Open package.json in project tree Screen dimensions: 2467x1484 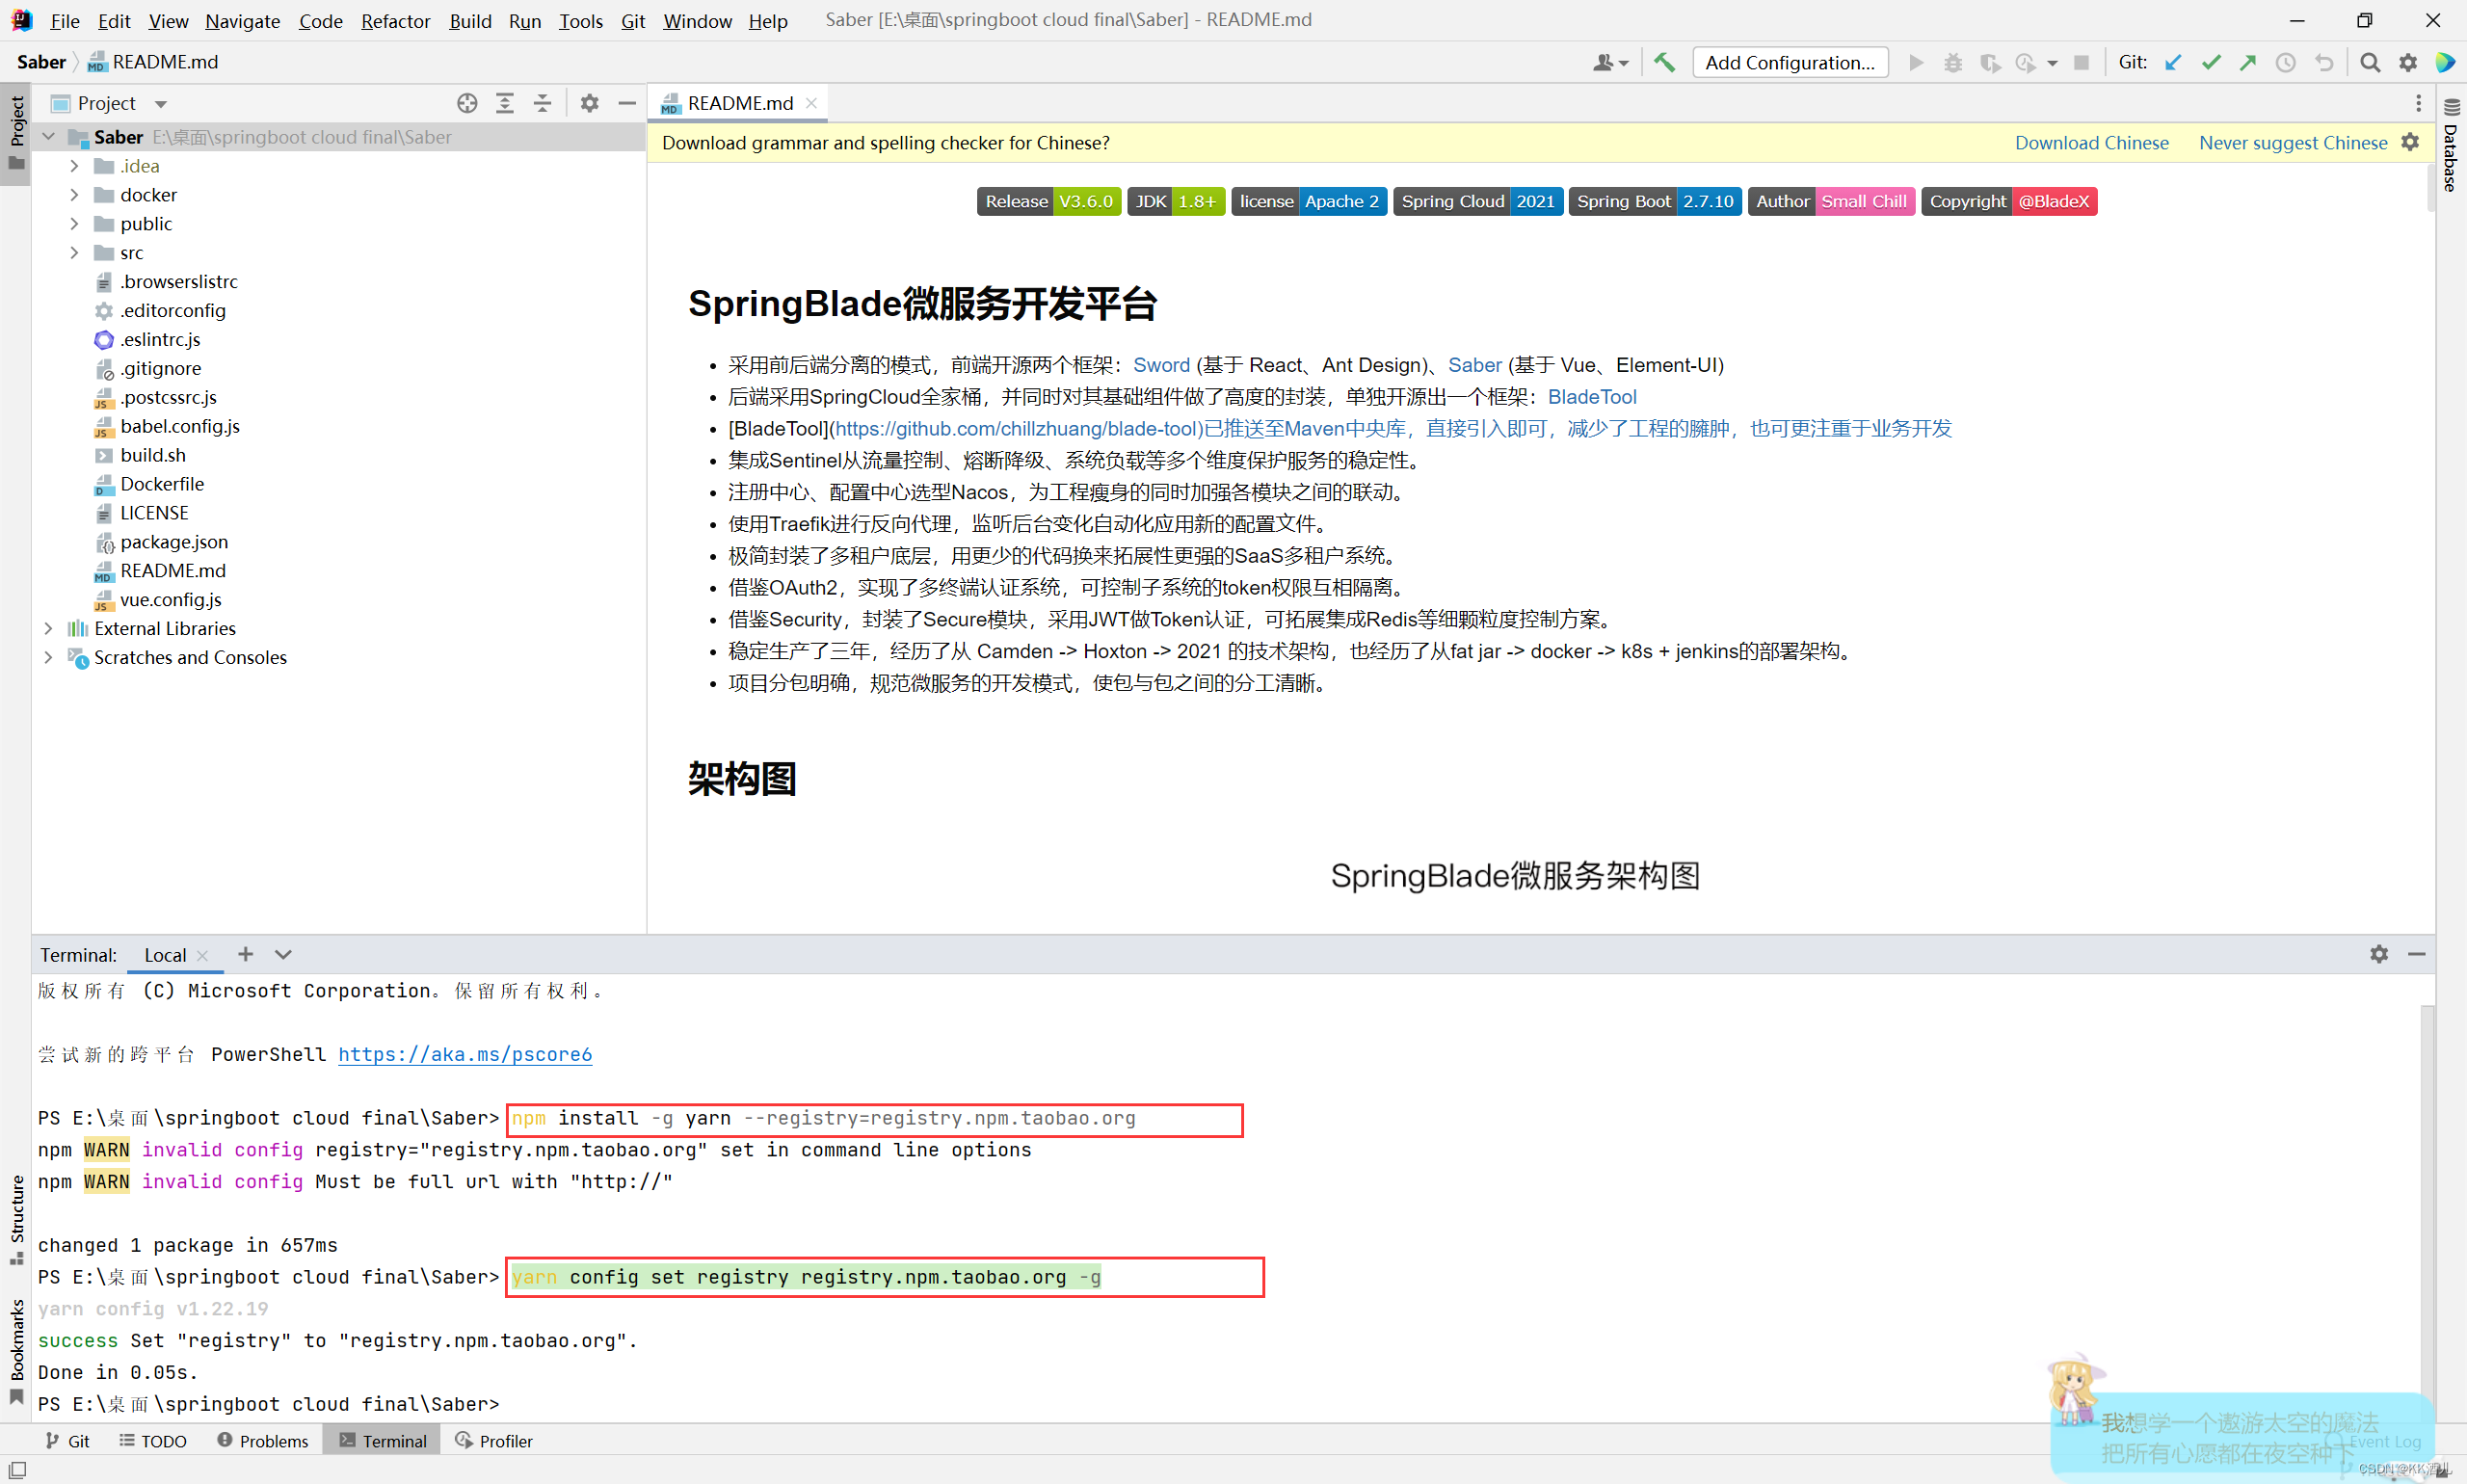click(174, 541)
